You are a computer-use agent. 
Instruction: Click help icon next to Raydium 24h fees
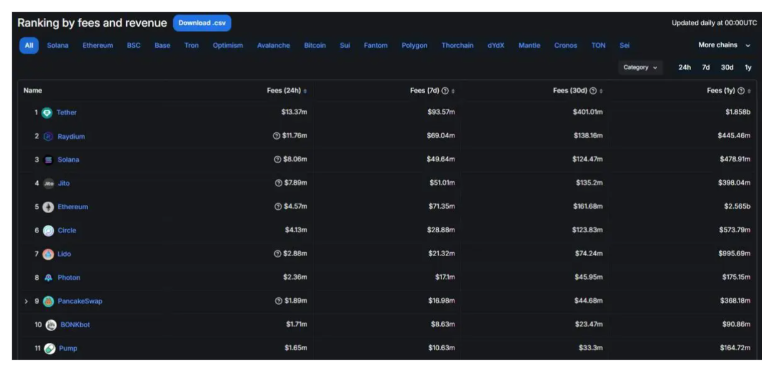[277, 136]
